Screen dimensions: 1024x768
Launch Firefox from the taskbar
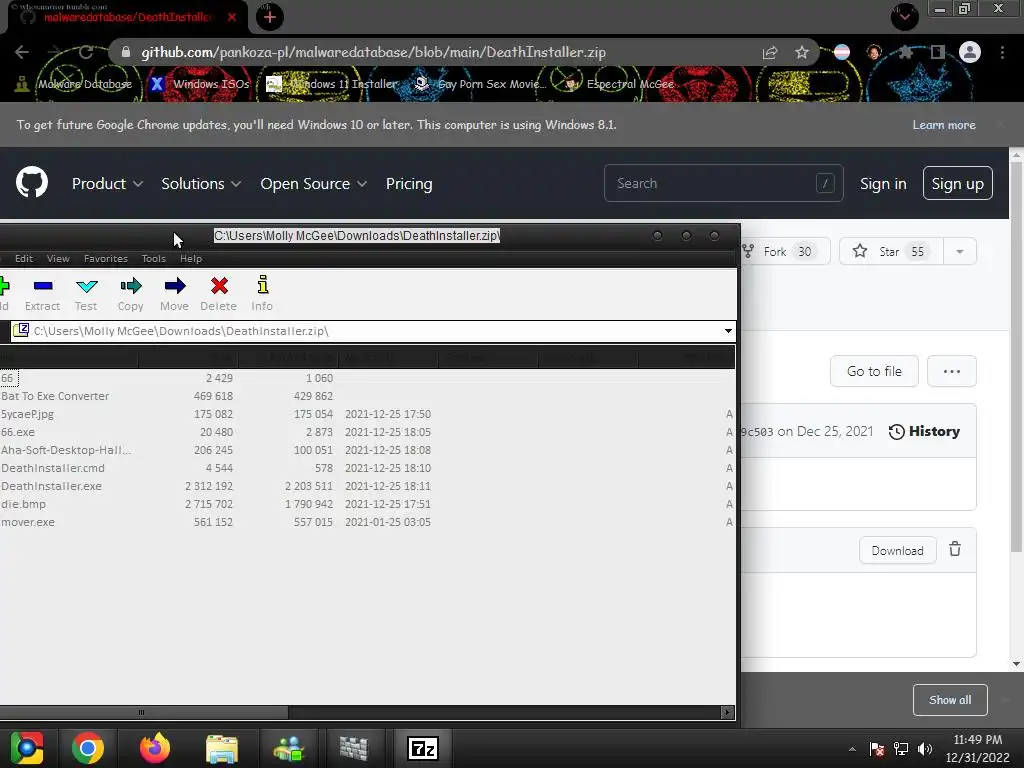pos(155,748)
